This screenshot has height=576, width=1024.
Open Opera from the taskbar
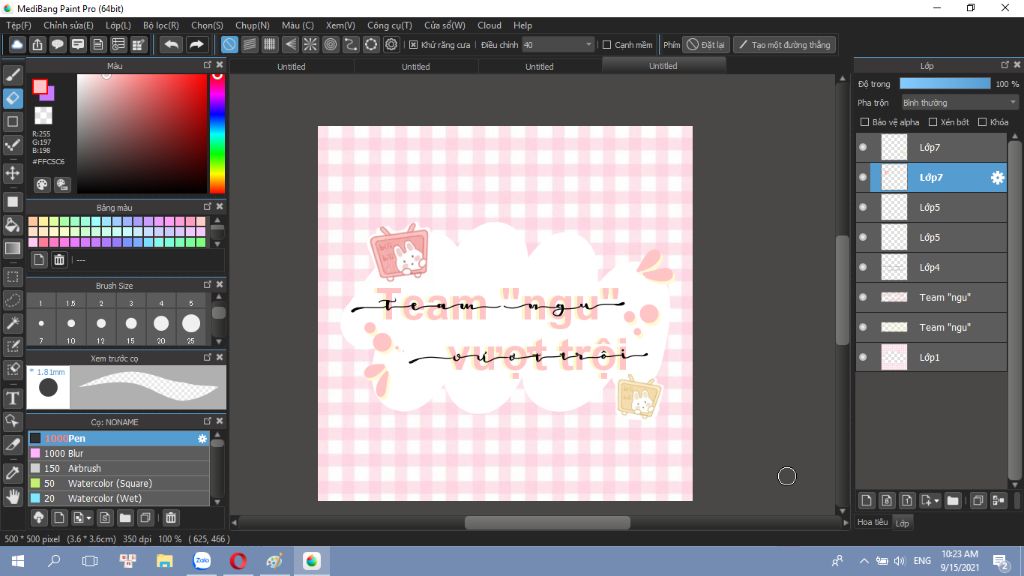238,561
